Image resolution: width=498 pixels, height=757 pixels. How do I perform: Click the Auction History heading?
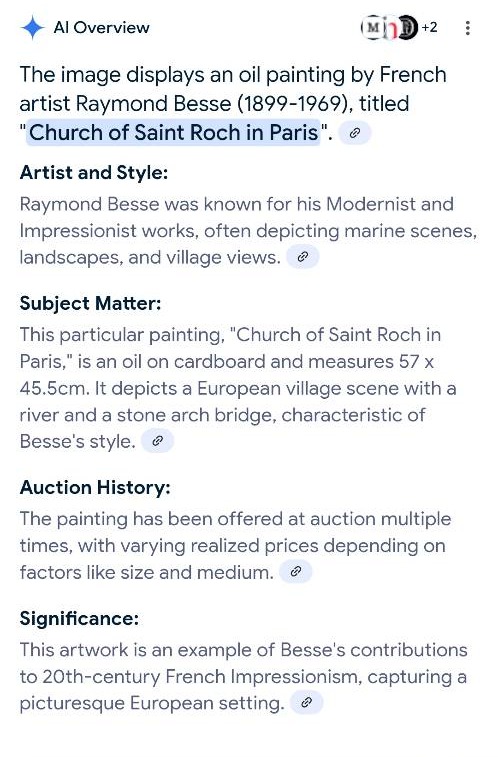coord(95,487)
